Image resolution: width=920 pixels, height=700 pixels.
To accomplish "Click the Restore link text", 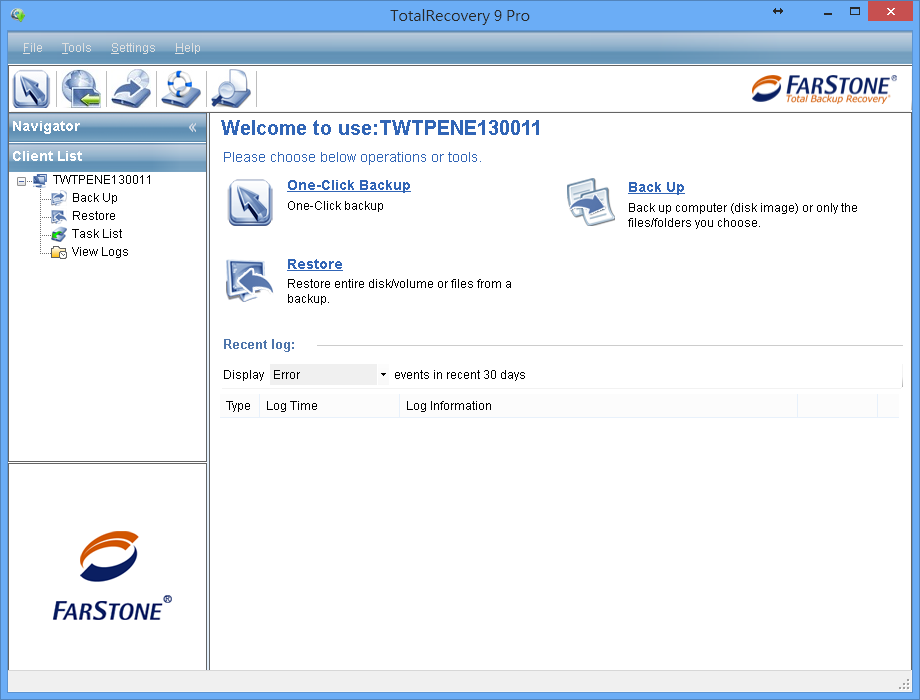I will [x=314, y=263].
